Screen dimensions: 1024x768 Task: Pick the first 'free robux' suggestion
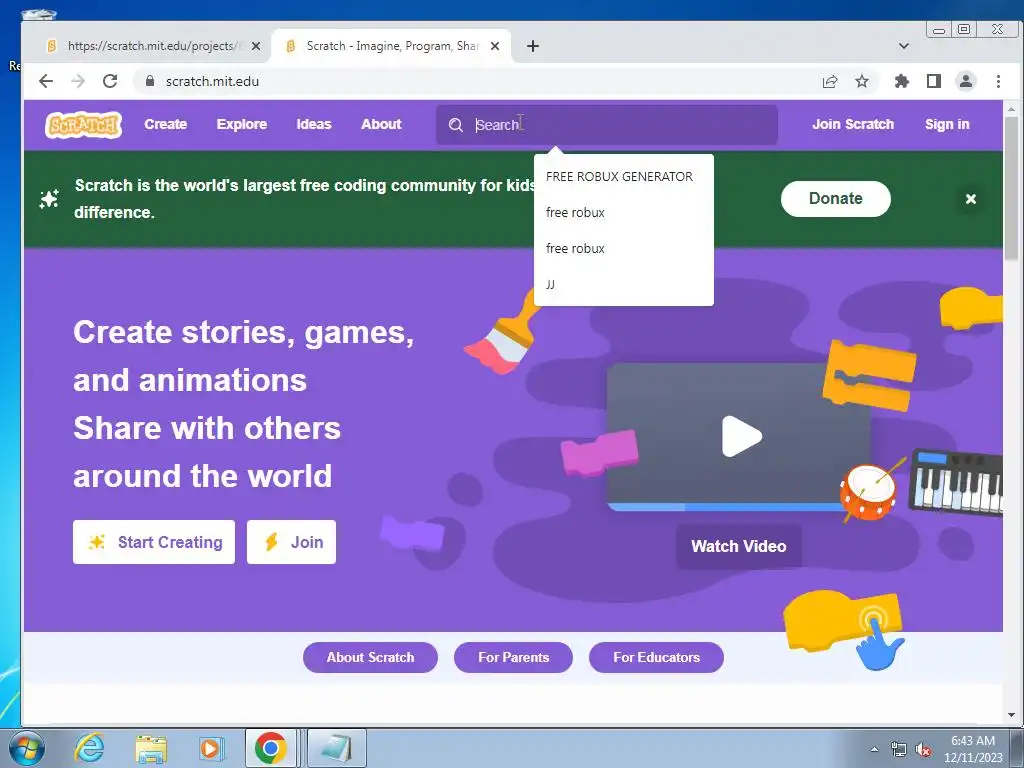tap(624, 212)
